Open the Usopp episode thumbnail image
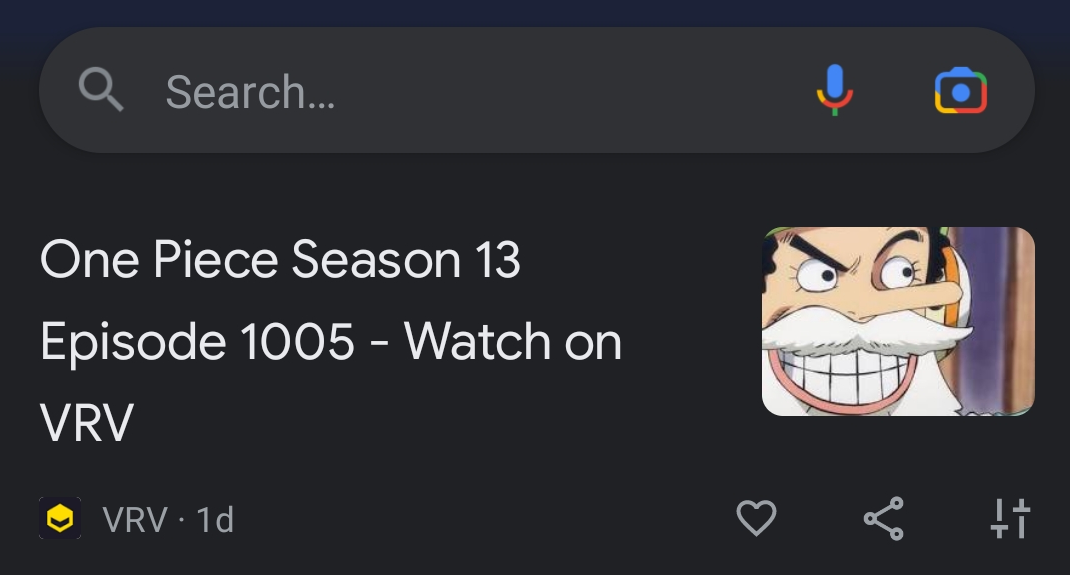This screenshot has width=1070, height=575. pyautogui.click(x=898, y=321)
